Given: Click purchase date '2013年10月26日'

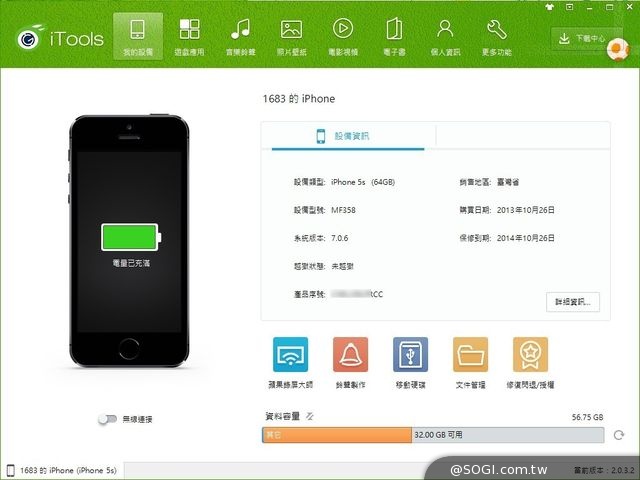Looking at the screenshot, I should coord(526,210).
